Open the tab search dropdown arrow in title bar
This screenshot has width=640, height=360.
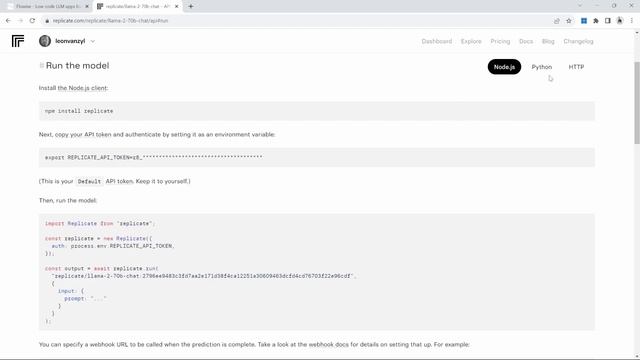(580, 6)
